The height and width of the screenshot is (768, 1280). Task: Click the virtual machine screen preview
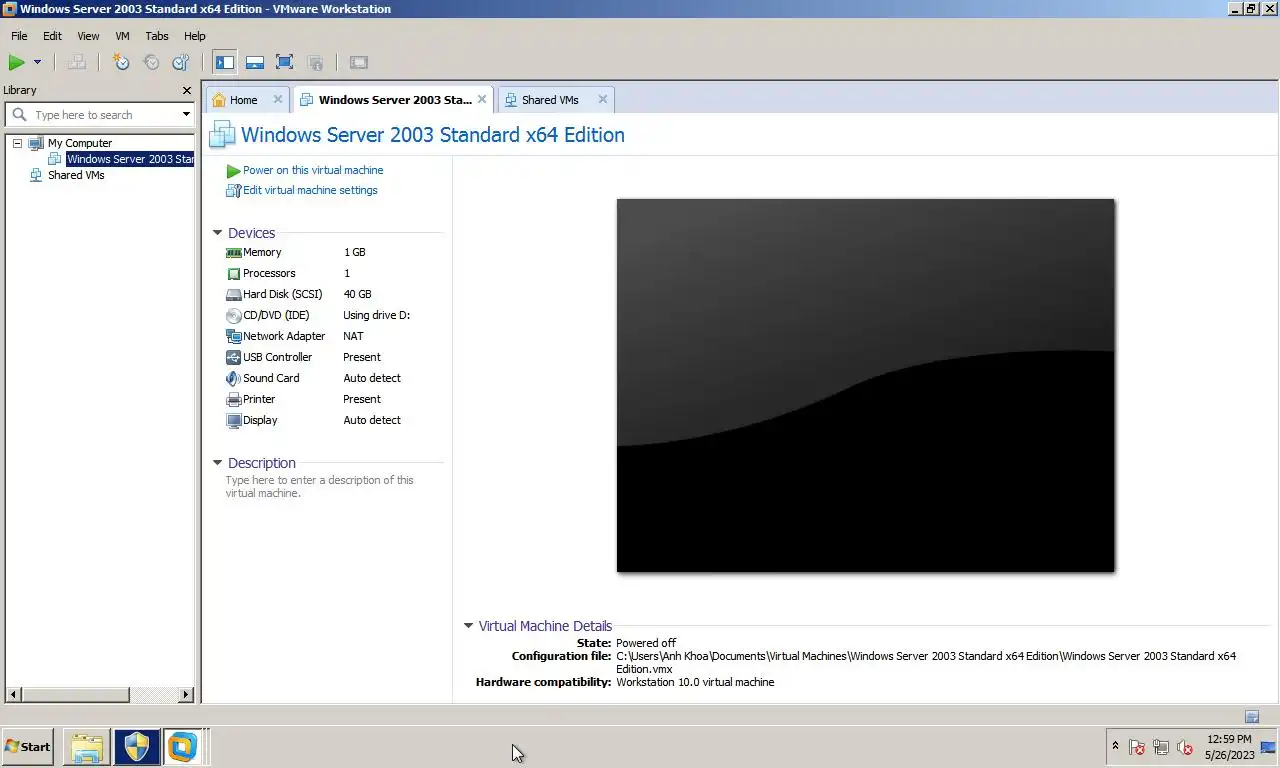click(x=865, y=385)
